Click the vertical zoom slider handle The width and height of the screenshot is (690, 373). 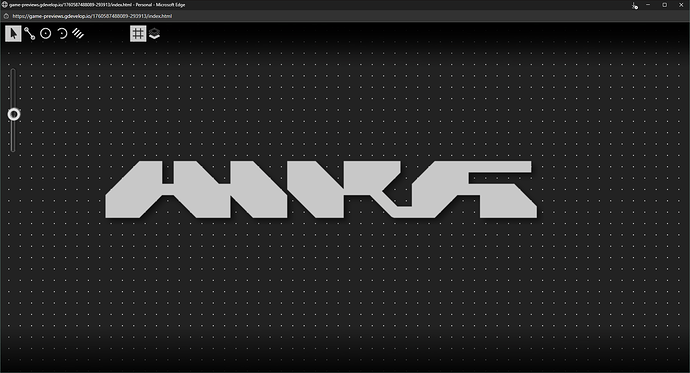point(14,115)
